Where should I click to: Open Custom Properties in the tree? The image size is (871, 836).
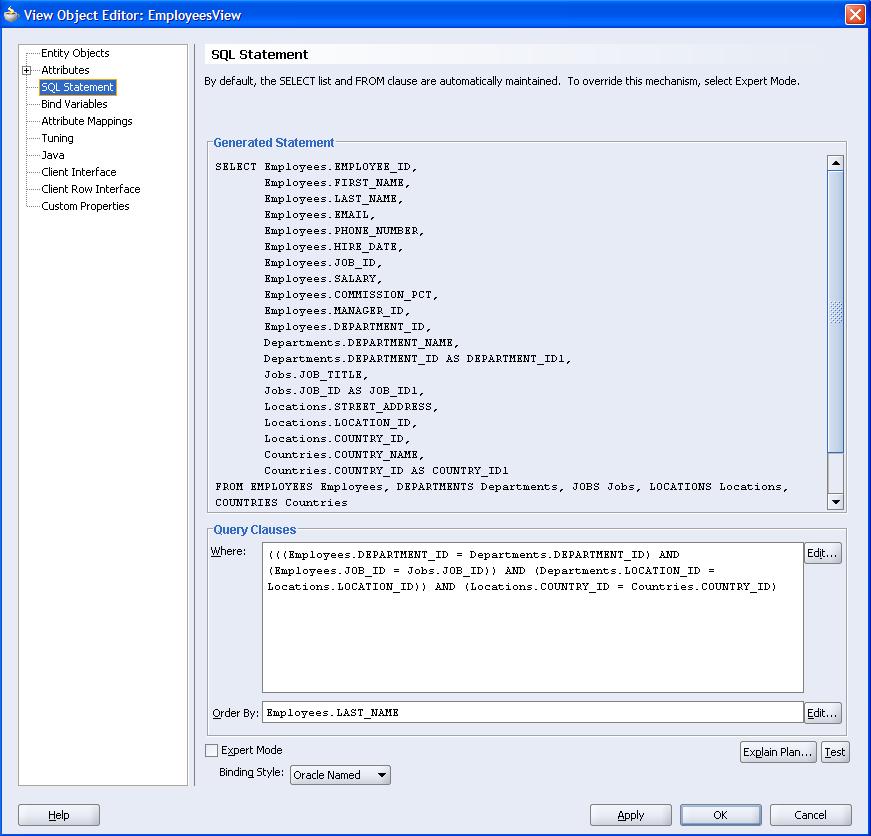(85, 206)
